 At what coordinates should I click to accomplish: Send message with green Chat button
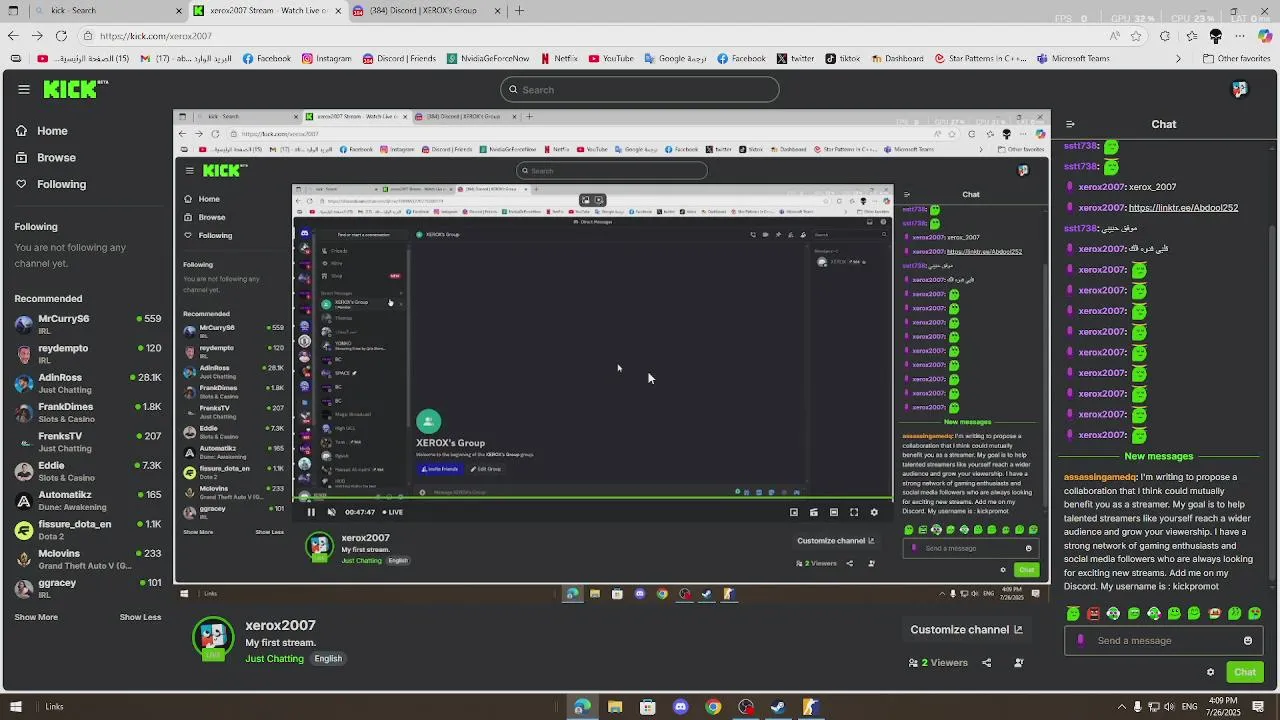coord(1244,672)
